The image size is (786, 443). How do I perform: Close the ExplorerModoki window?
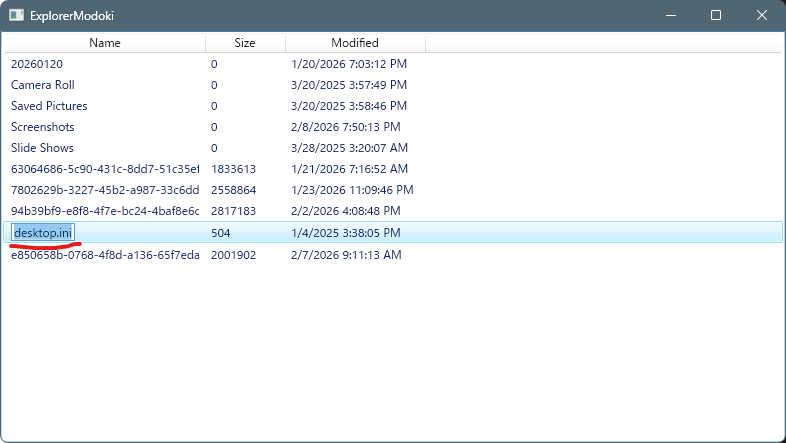click(x=762, y=16)
